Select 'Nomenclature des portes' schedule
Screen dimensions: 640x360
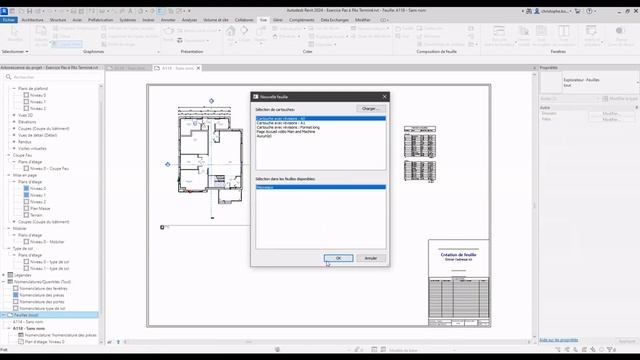point(42,302)
